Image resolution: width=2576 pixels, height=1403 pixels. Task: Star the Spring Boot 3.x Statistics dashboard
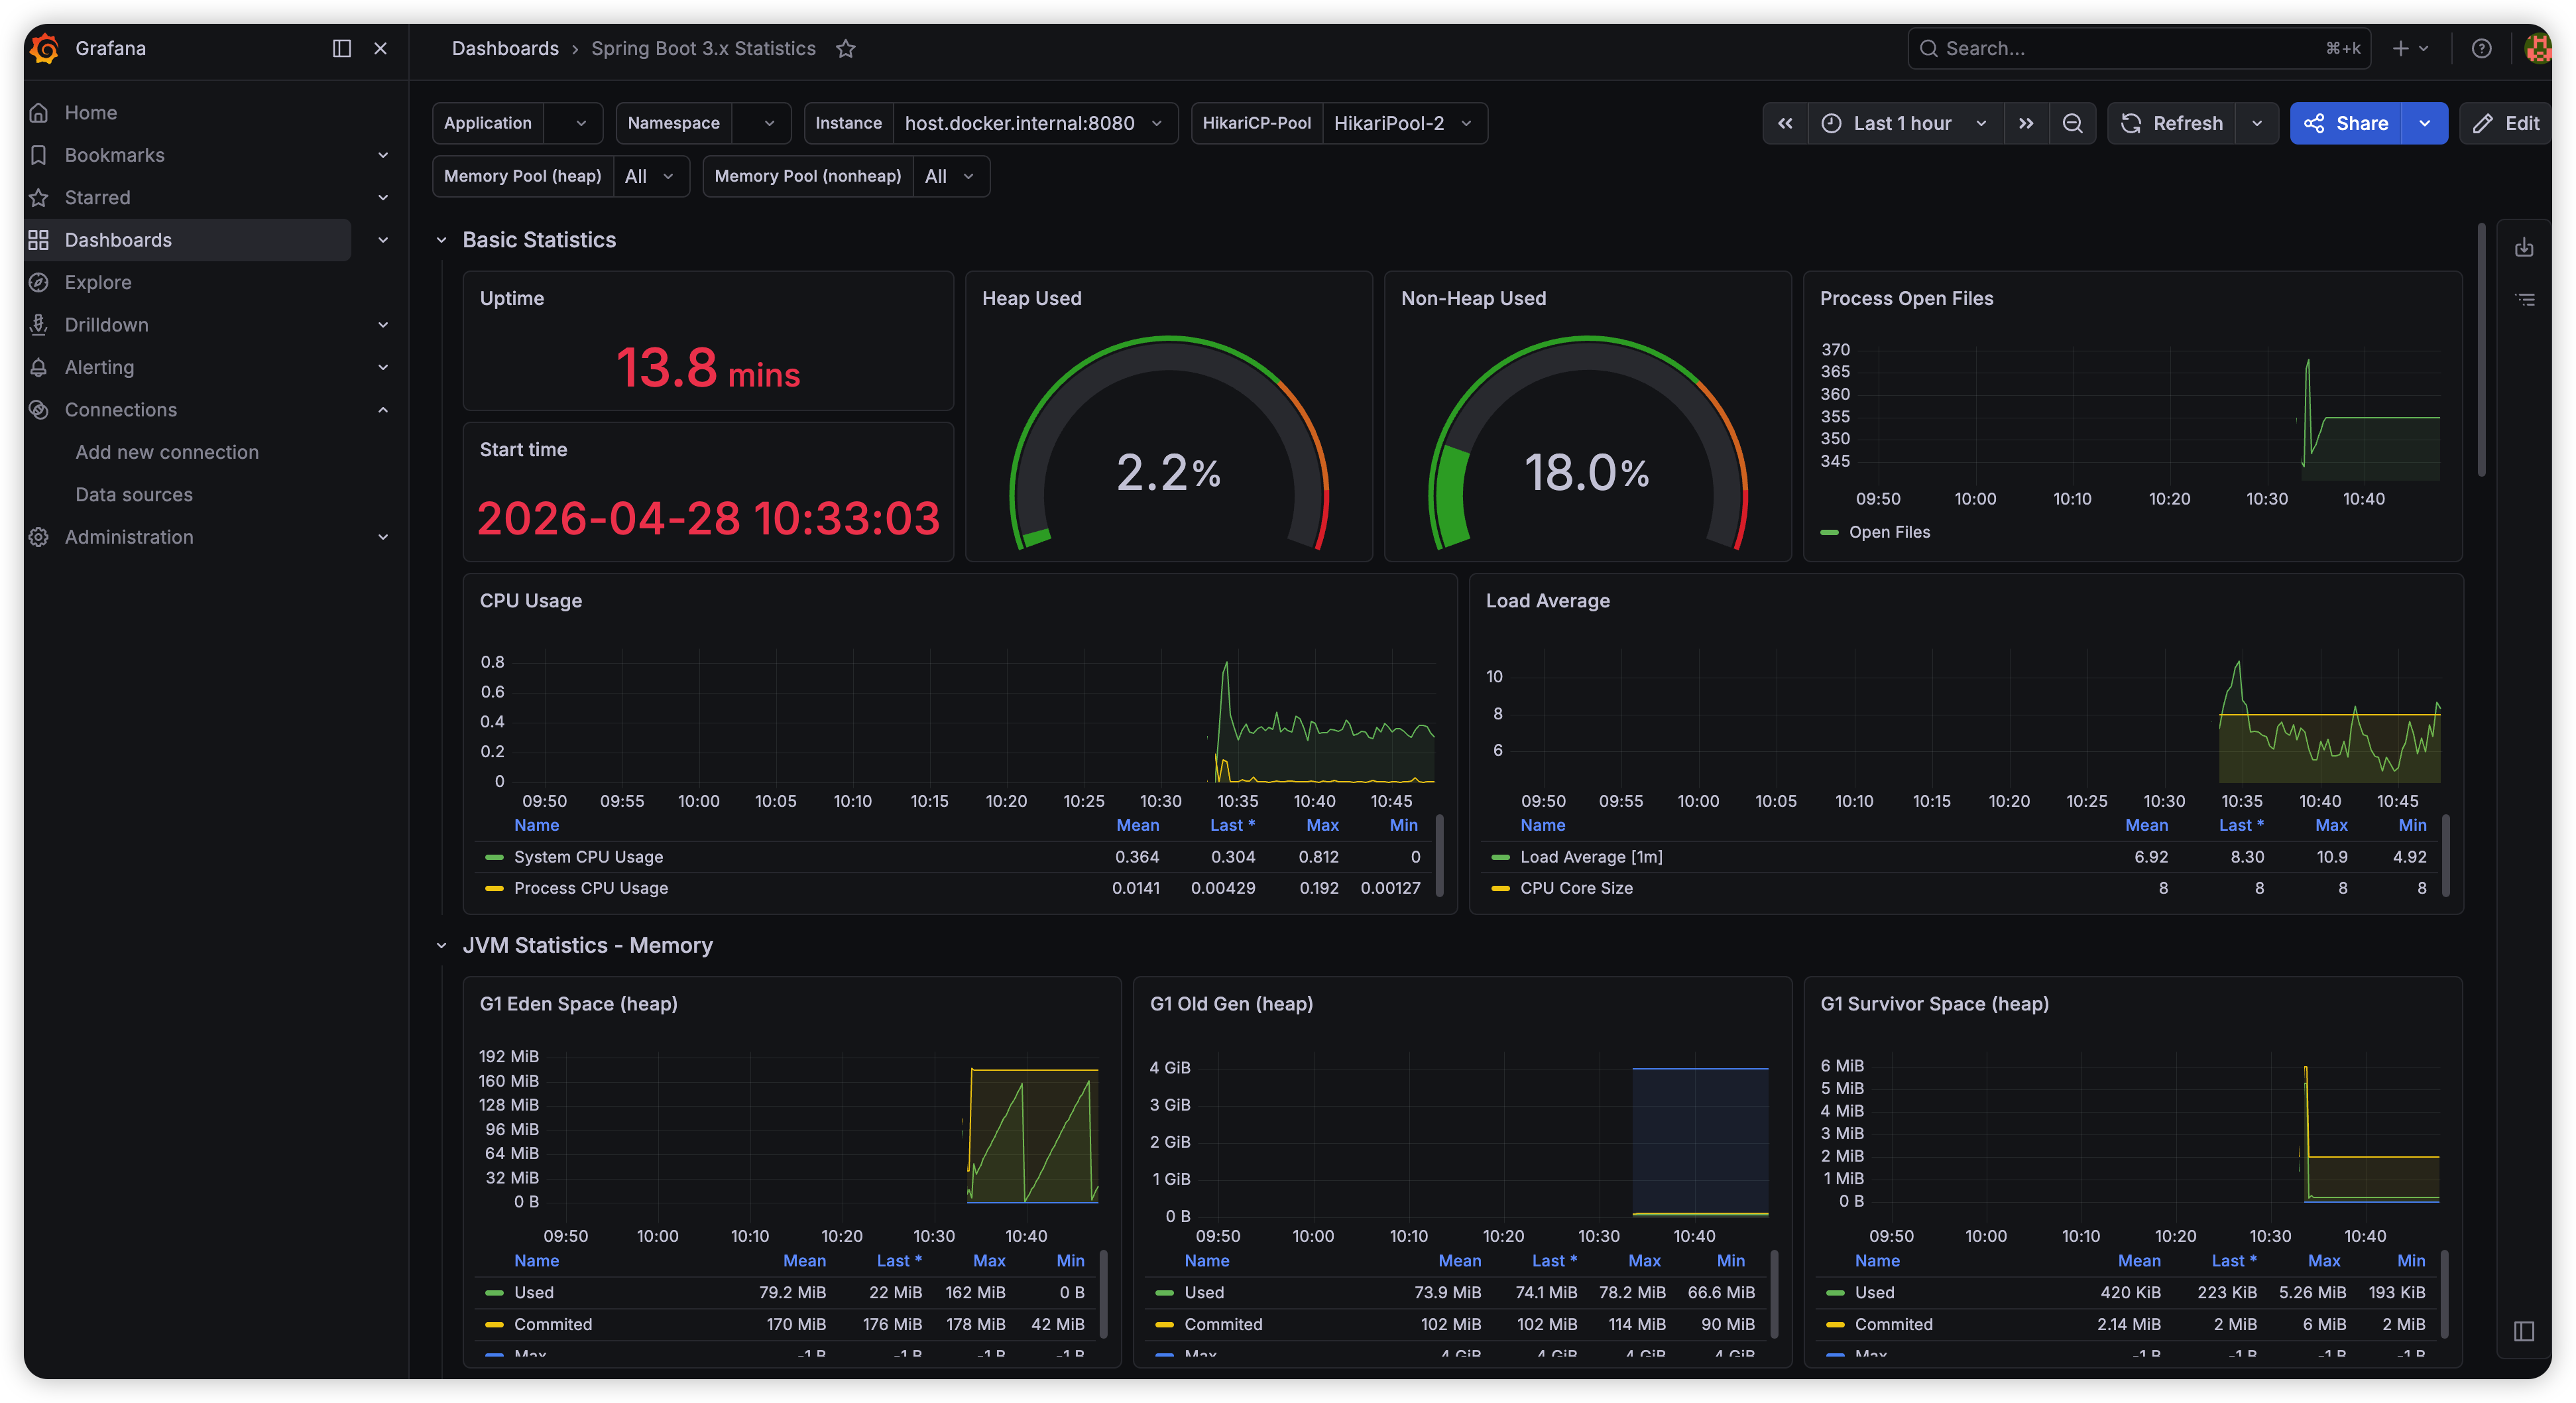pos(846,48)
